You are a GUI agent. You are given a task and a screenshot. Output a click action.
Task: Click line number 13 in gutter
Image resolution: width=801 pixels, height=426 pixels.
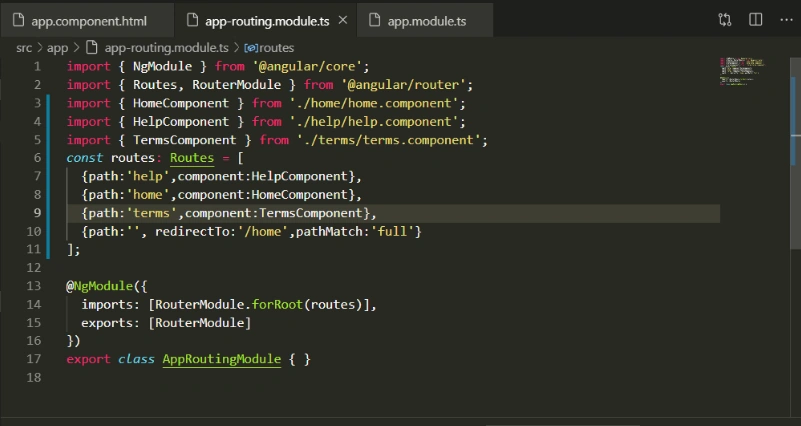34,286
